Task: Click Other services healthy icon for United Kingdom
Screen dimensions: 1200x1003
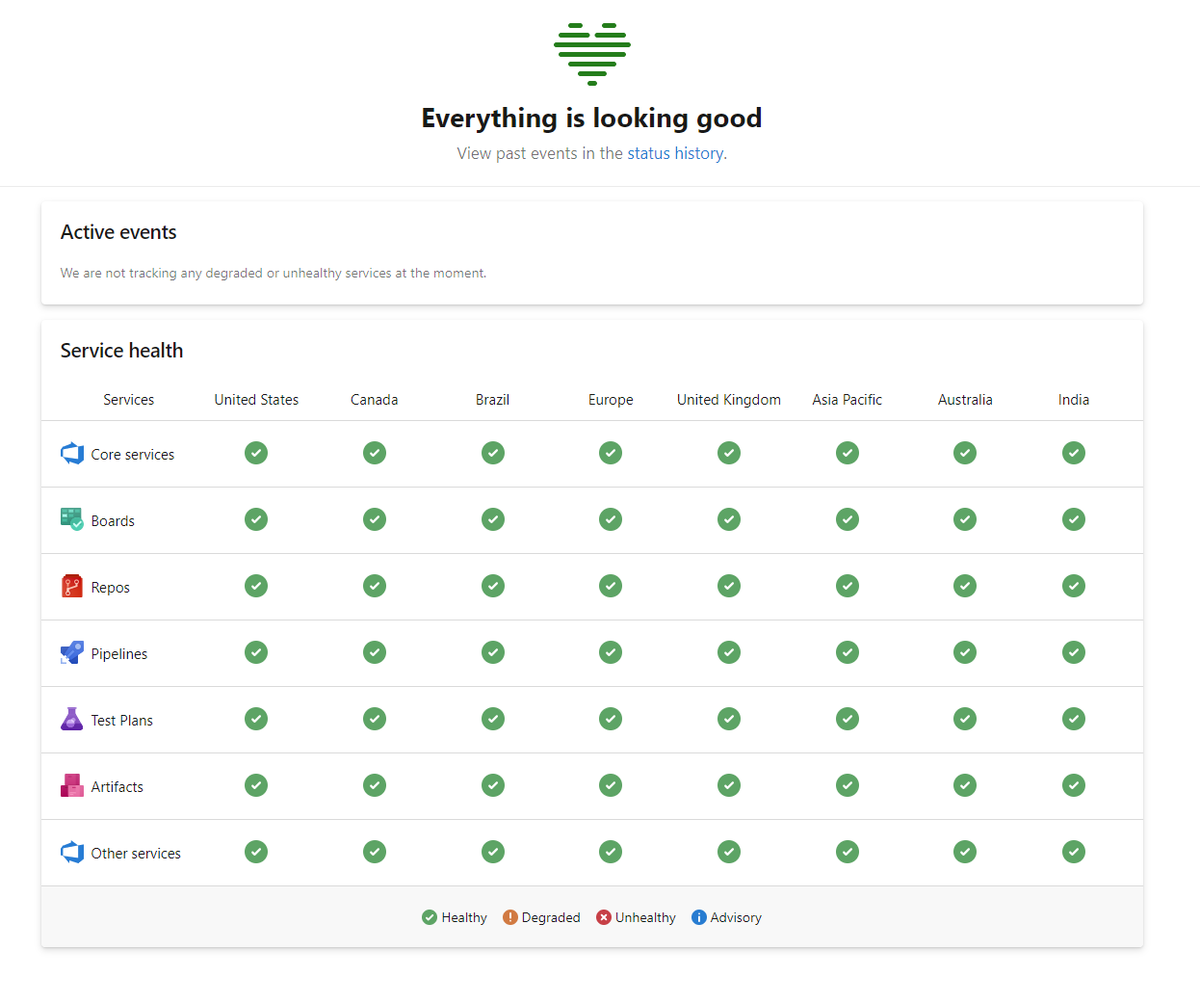Action: click(729, 852)
